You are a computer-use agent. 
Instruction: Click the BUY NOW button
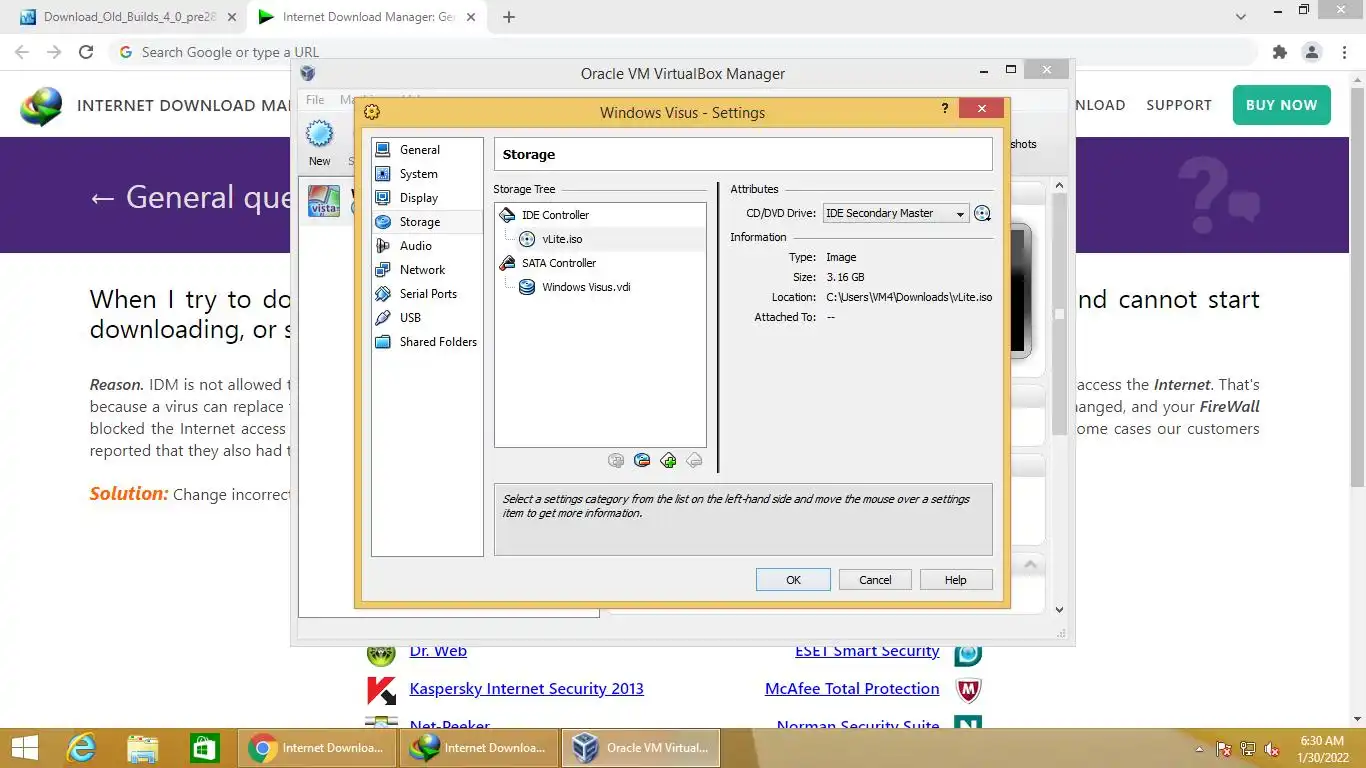[x=1281, y=105]
